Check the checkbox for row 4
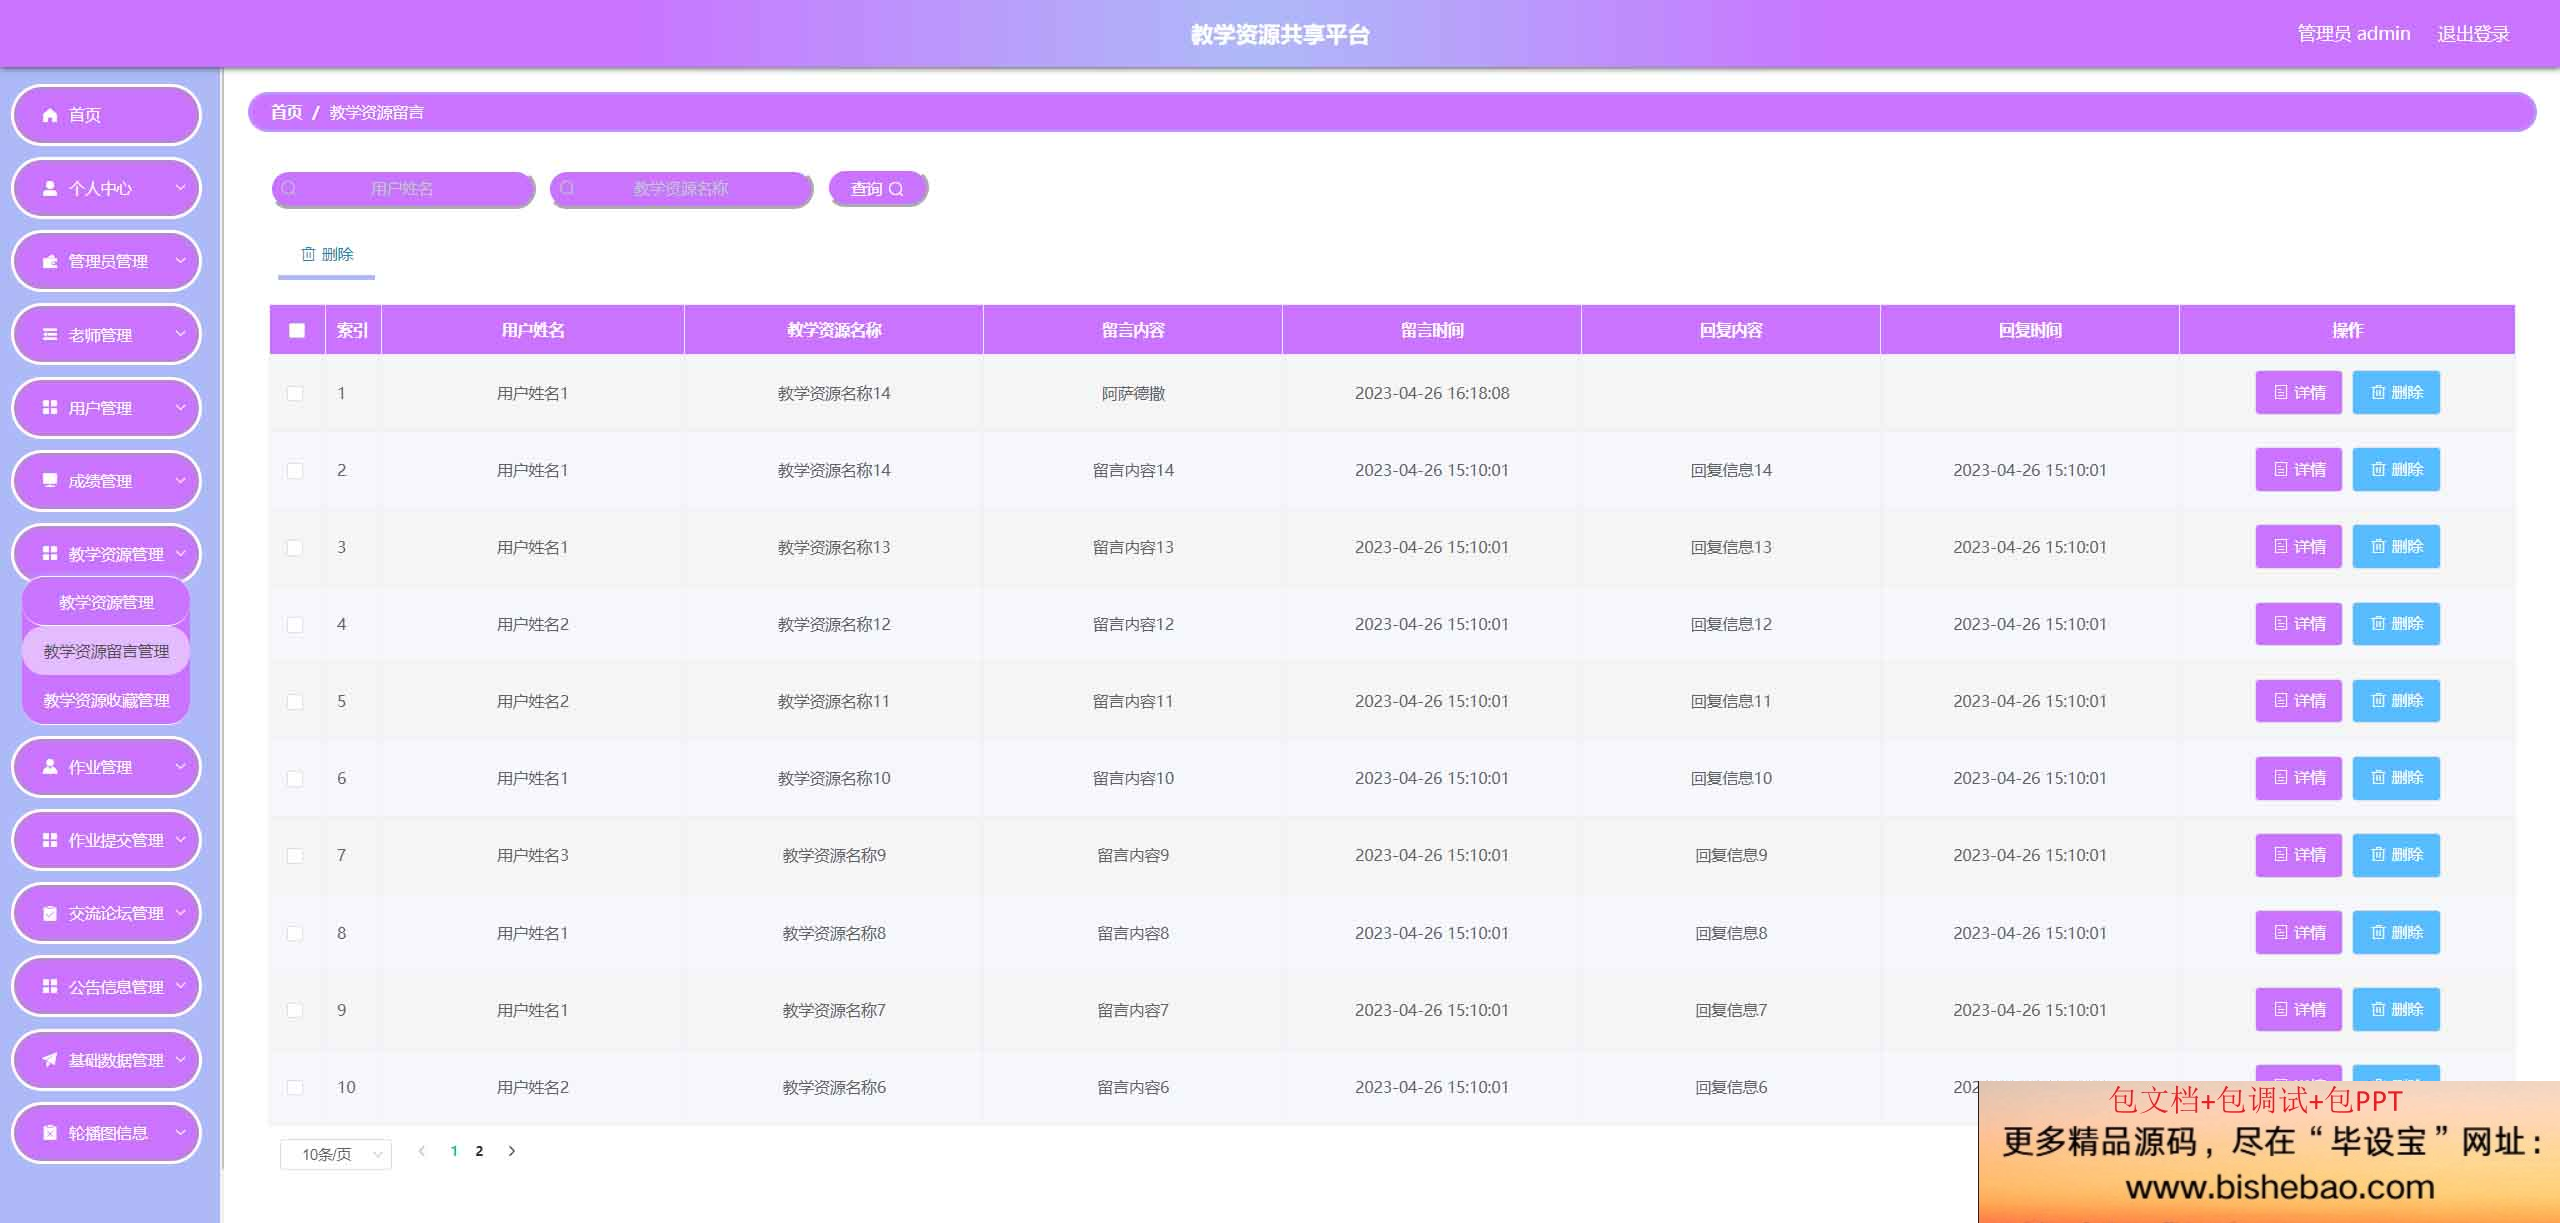This screenshot has height=1223, width=2560. point(295,624)
